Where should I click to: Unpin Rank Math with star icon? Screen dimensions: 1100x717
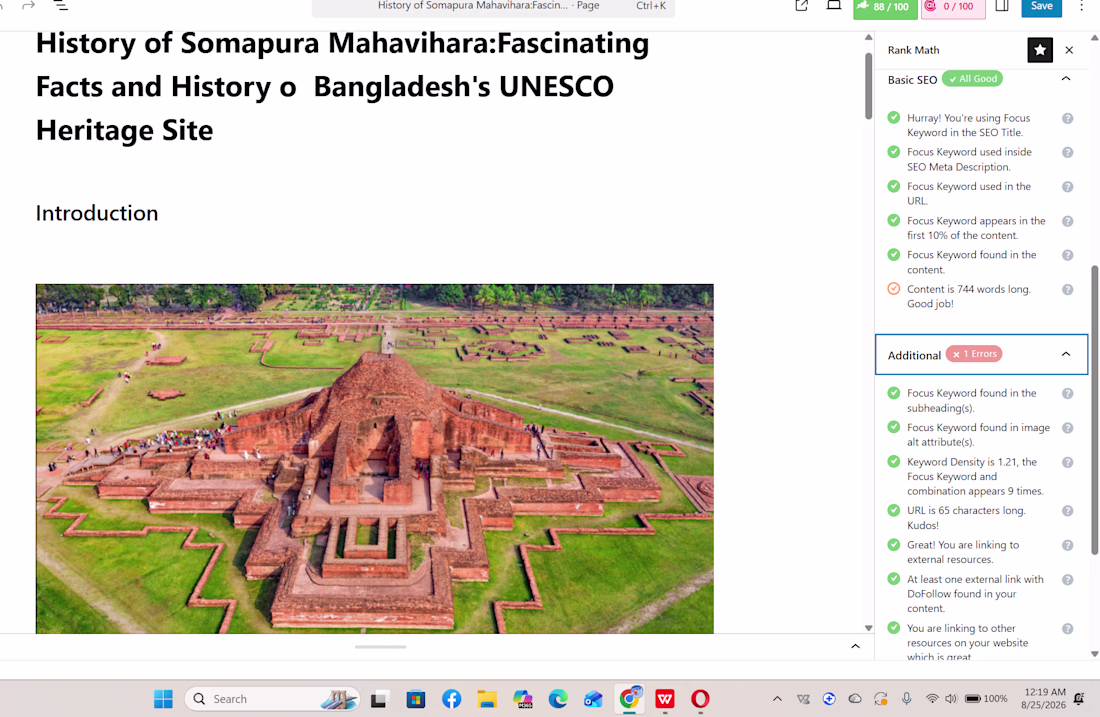[1040, 50]
